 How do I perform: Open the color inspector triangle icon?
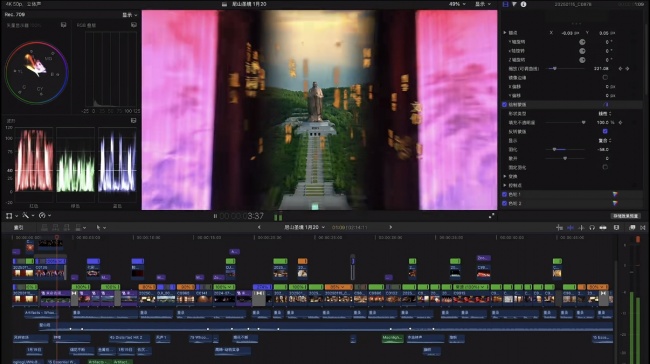(514, 4)
